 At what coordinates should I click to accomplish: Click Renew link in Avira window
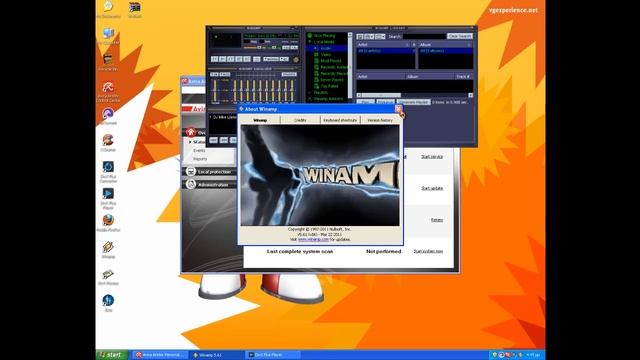pyautogui.click(x=437, y=220)
